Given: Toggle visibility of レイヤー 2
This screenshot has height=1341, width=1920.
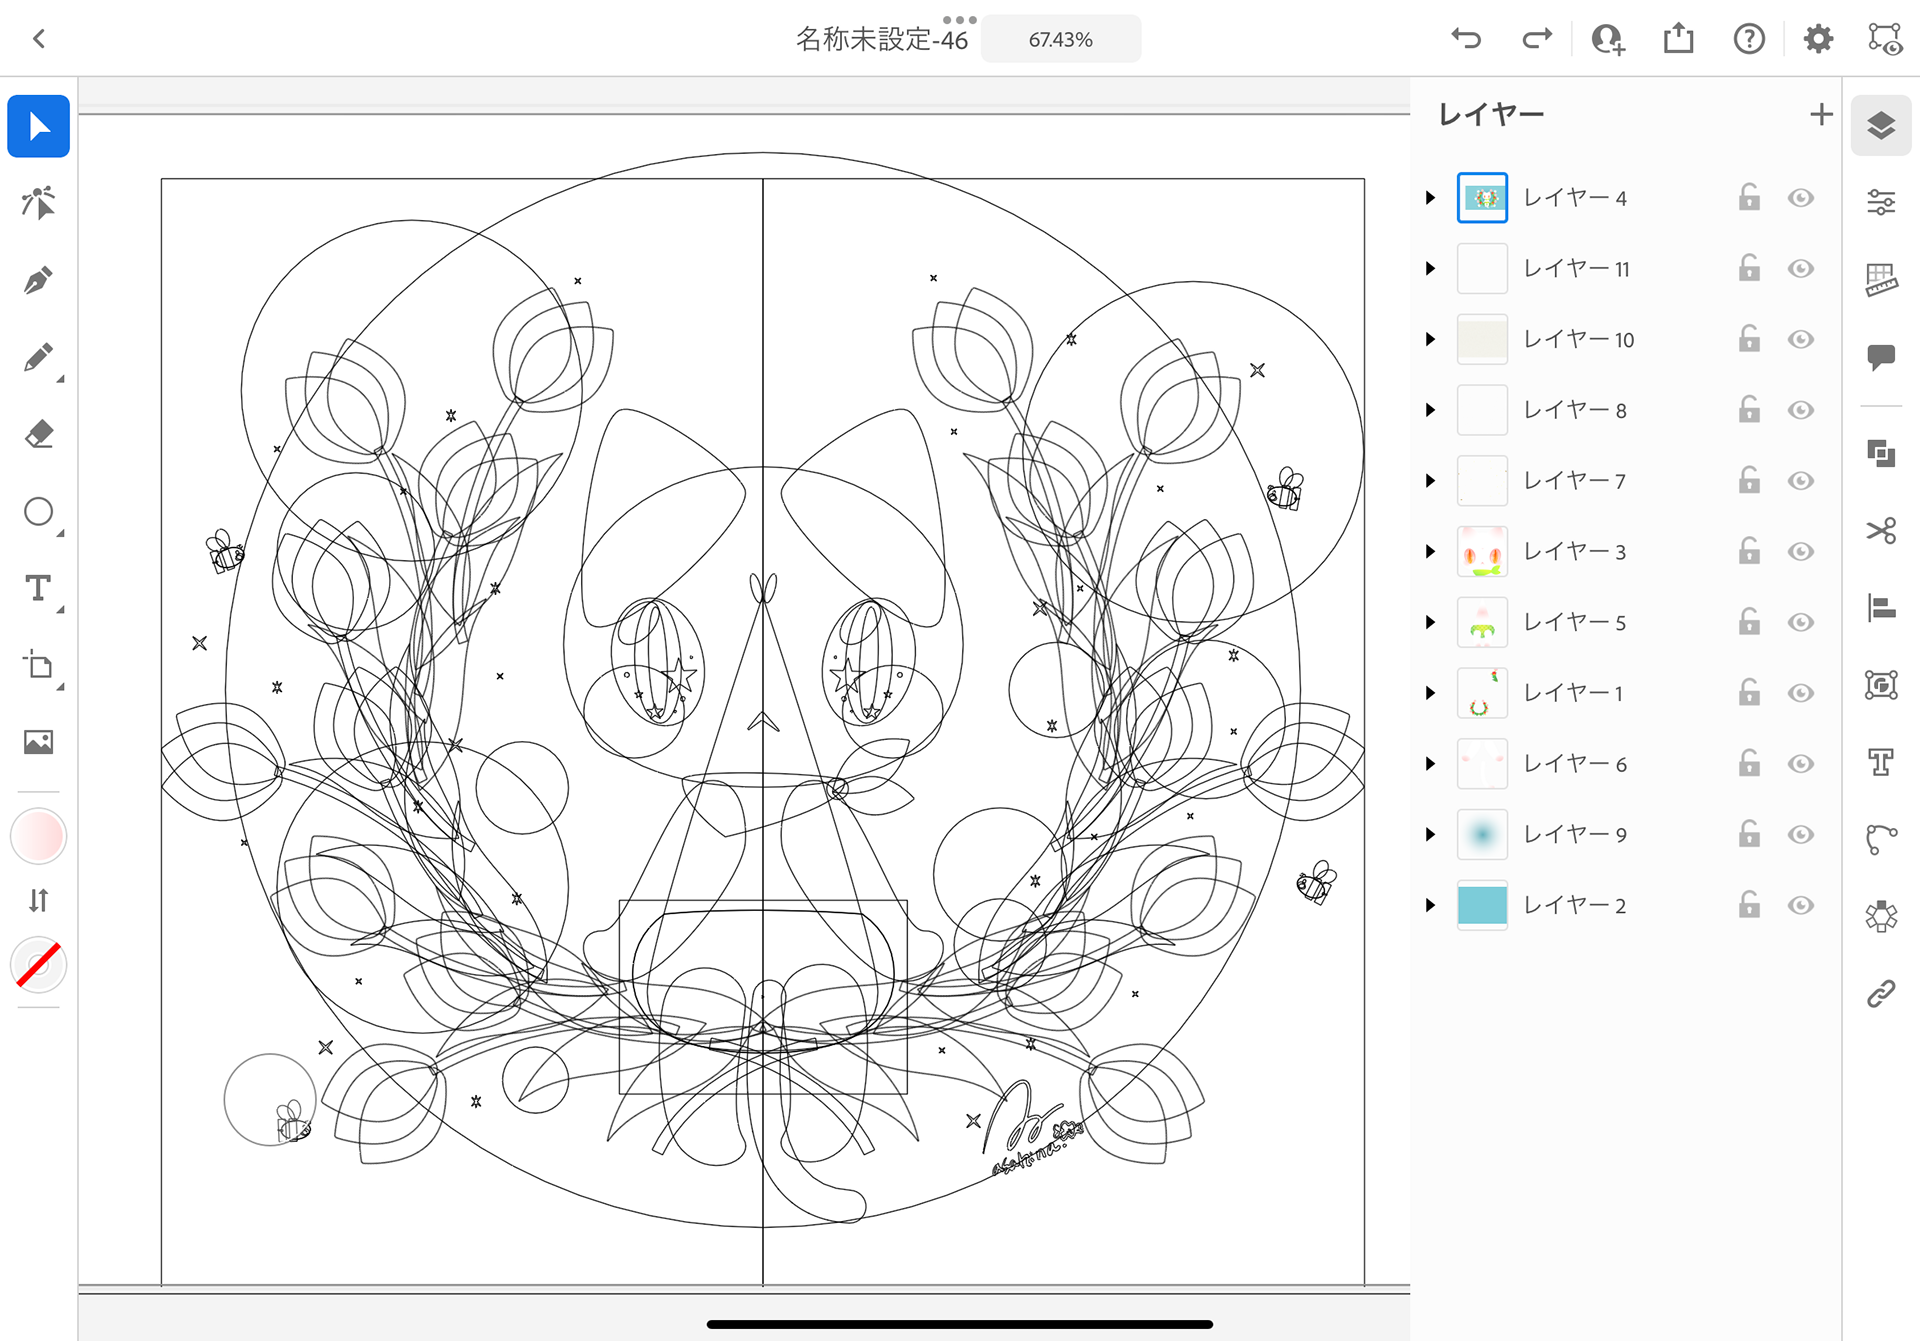Looking at the screenshot, I should coord(1801,905).
